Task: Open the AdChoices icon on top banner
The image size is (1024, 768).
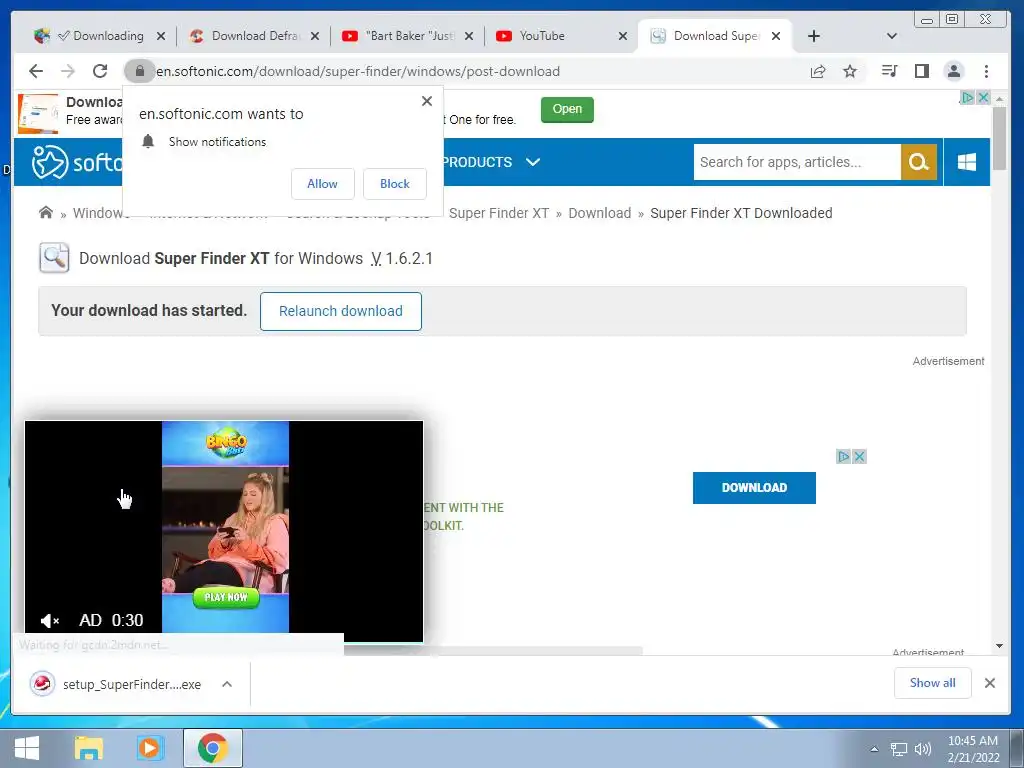Action: pyautogui.click(x=967, y=98)
